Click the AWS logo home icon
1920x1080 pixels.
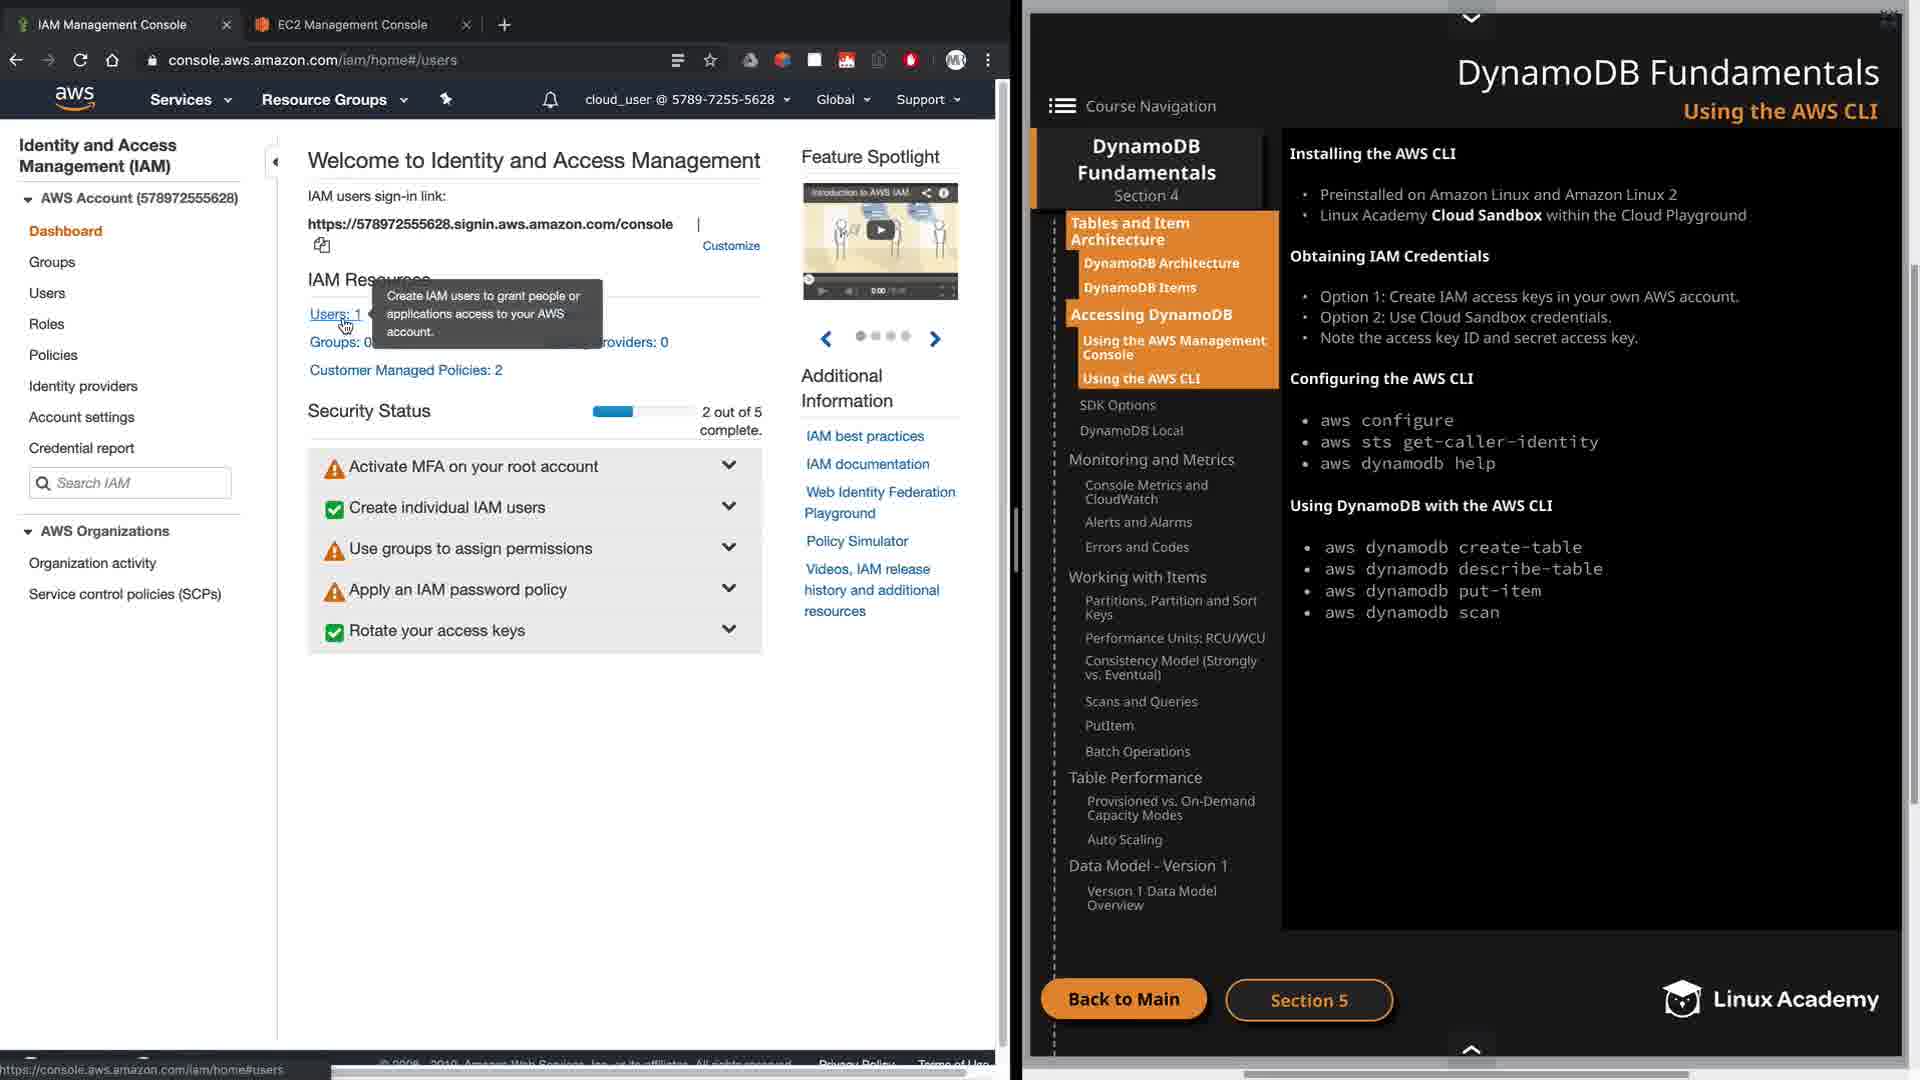[x=75, y=98]
